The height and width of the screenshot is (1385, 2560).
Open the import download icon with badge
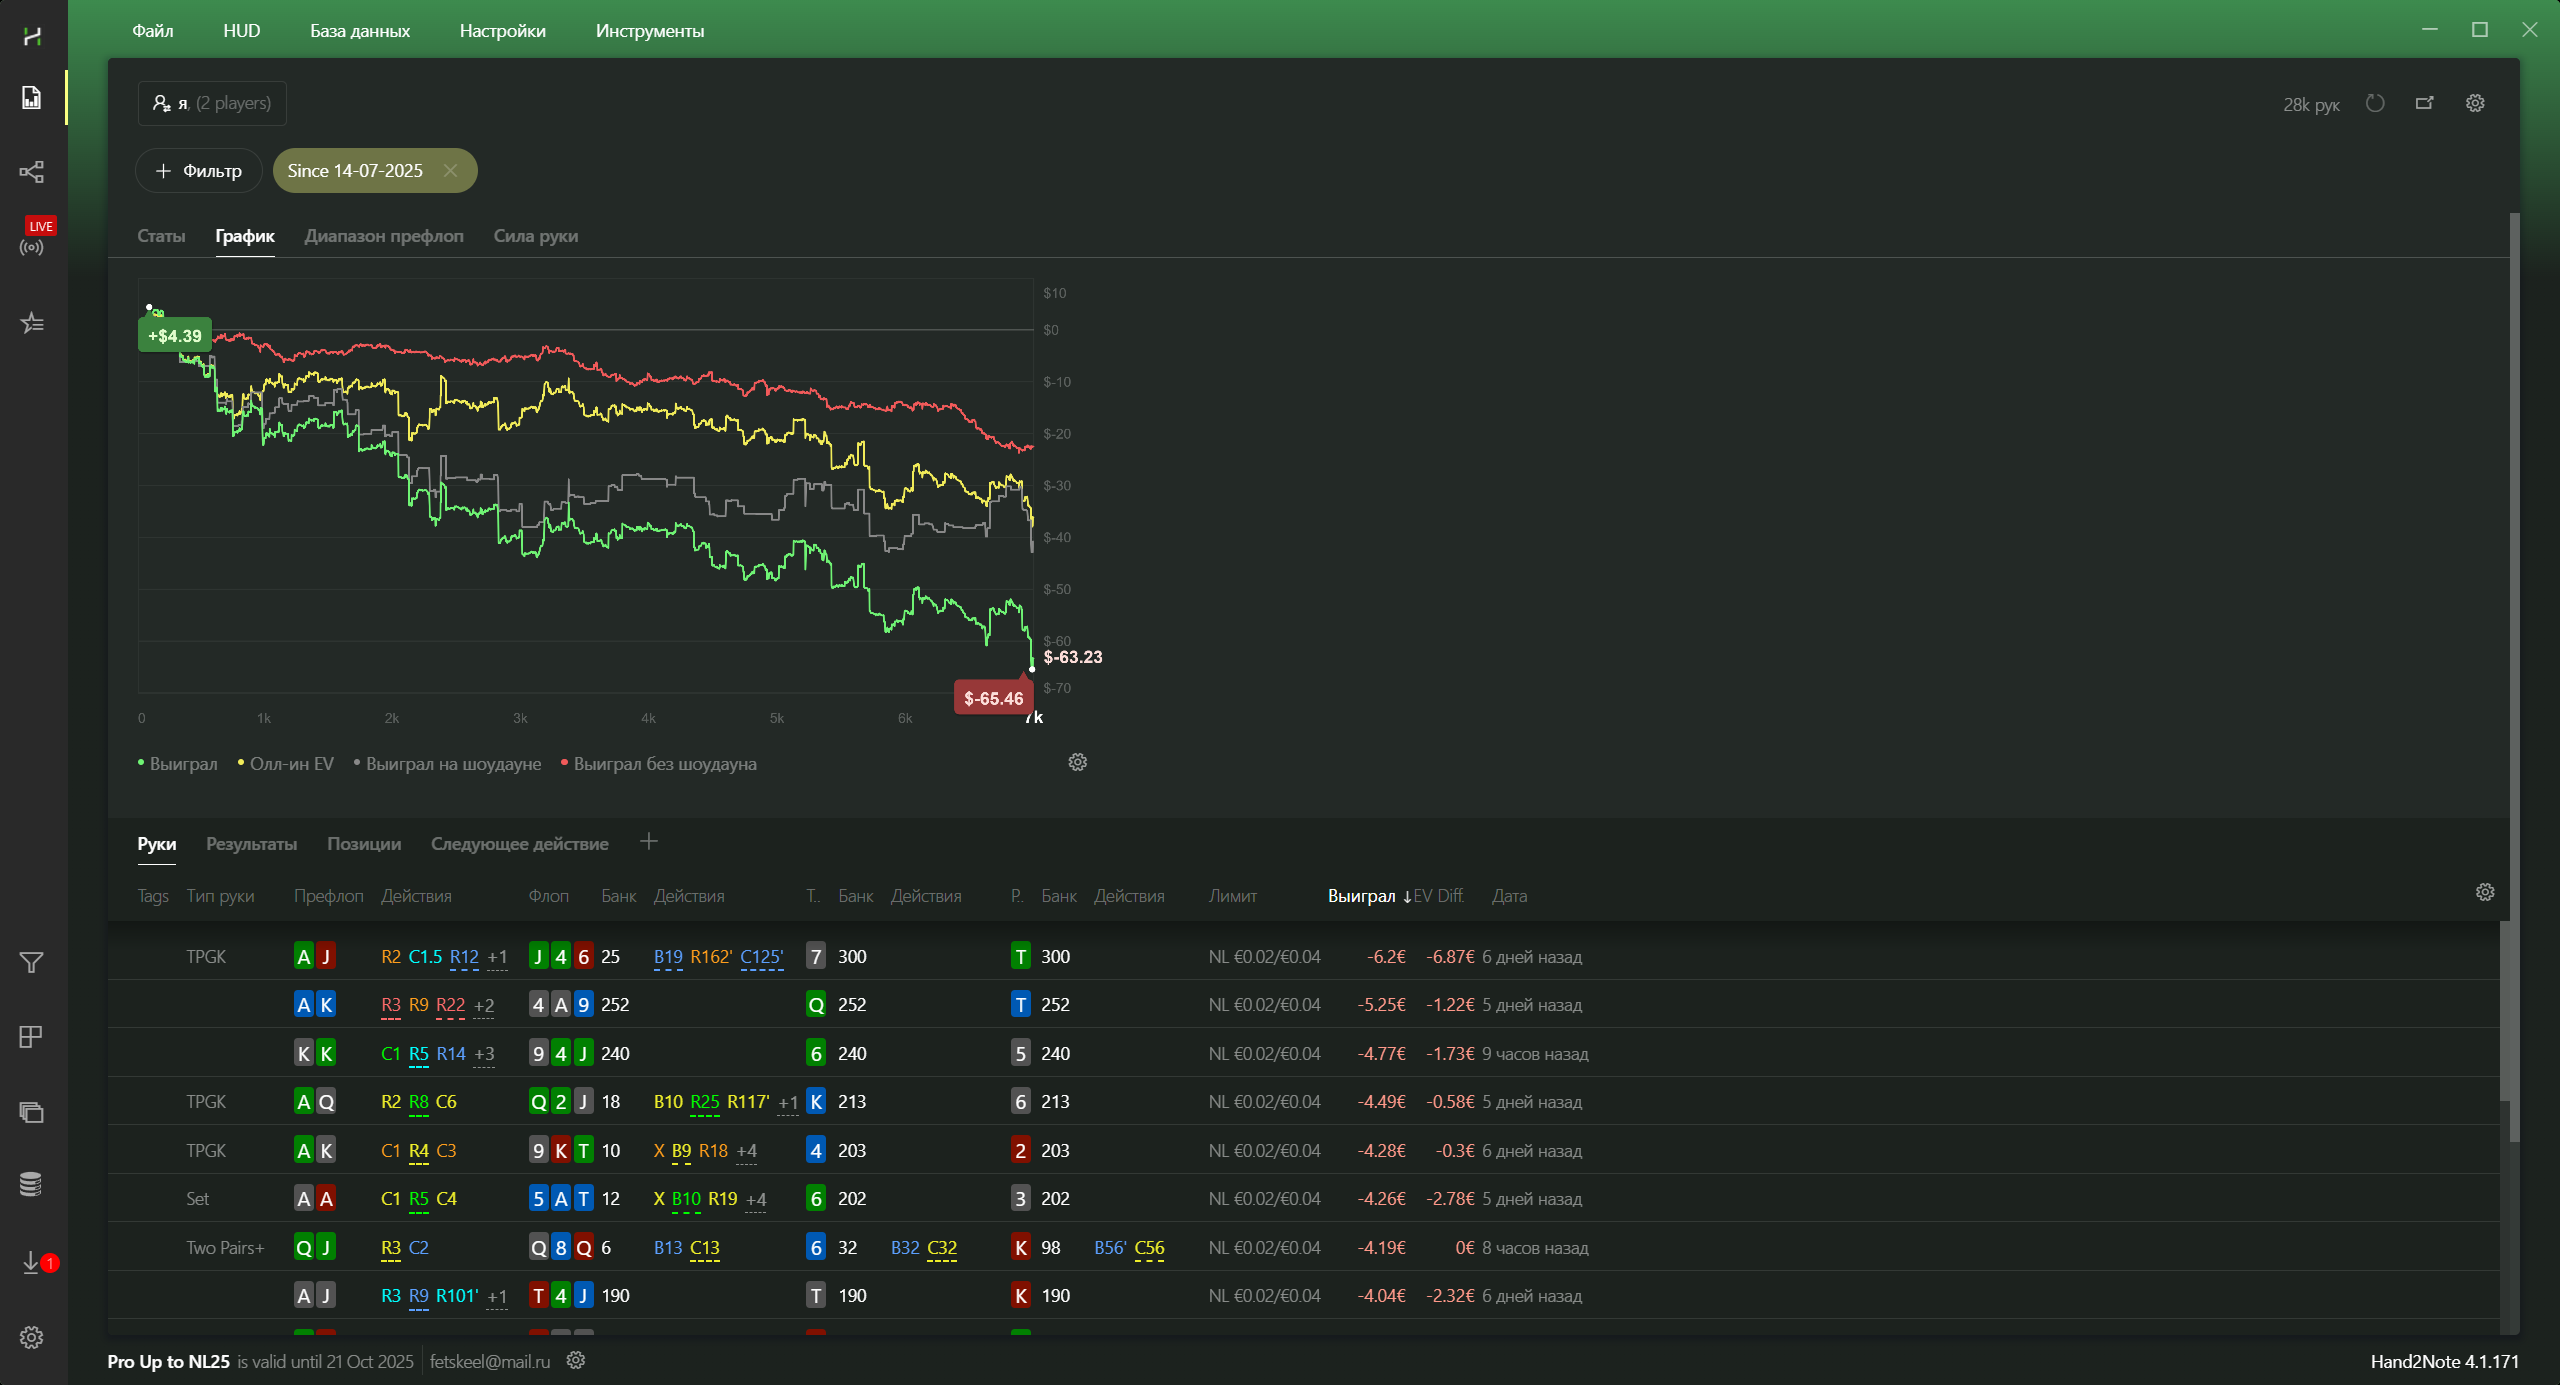click(x=38, y=1263)
